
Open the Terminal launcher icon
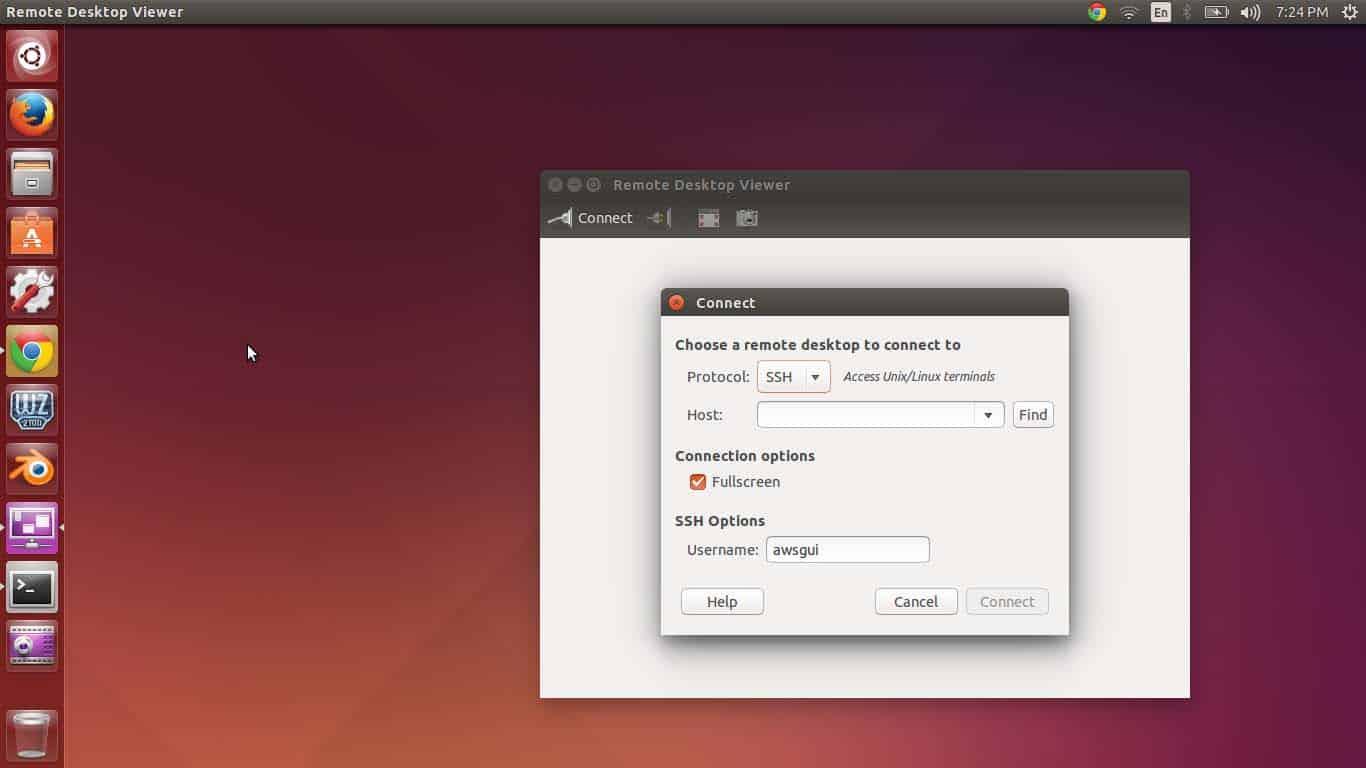point(32,587)
